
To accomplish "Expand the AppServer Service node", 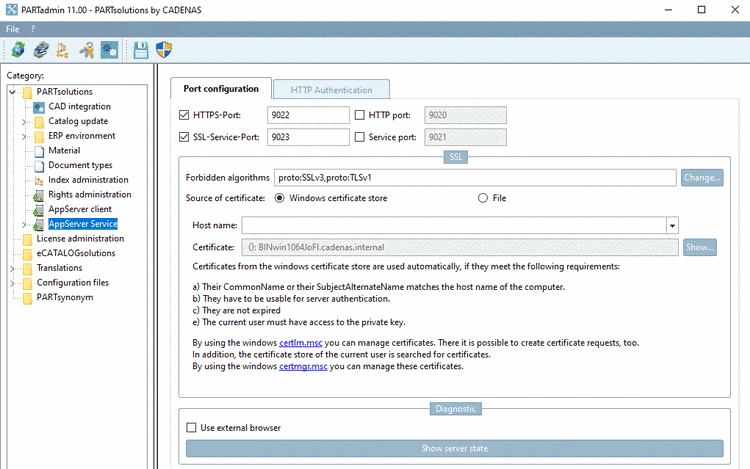I will [24, 224].
